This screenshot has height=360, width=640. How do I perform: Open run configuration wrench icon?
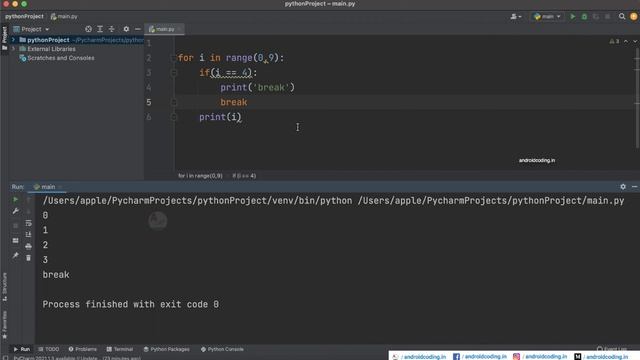[x=16, y=211]
